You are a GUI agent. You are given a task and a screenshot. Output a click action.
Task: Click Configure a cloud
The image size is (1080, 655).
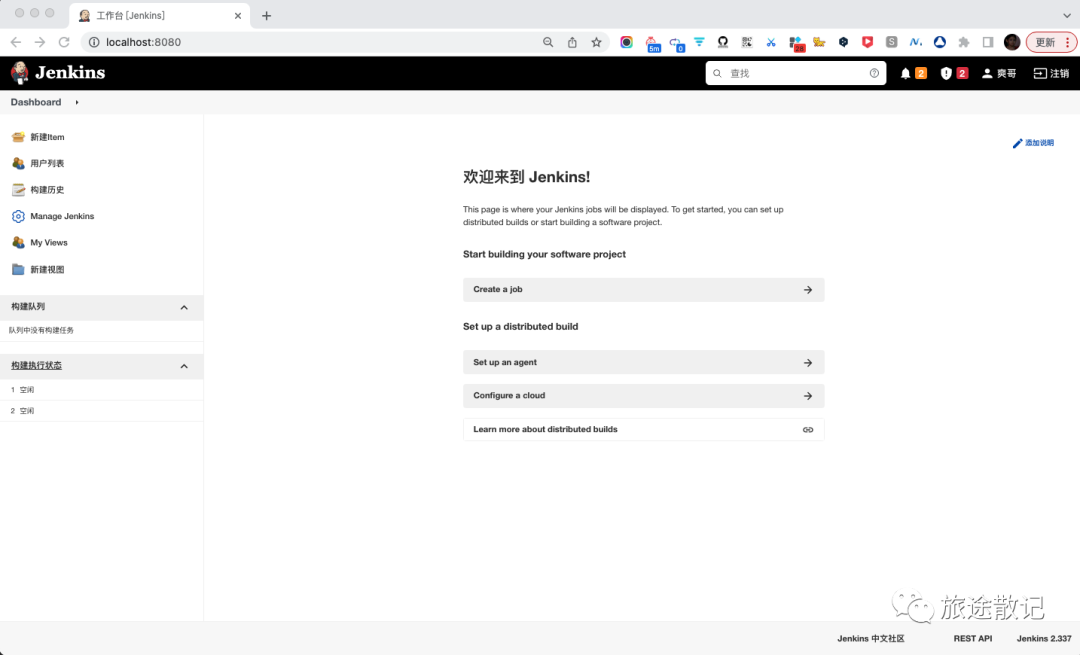(x=643, y=396)
